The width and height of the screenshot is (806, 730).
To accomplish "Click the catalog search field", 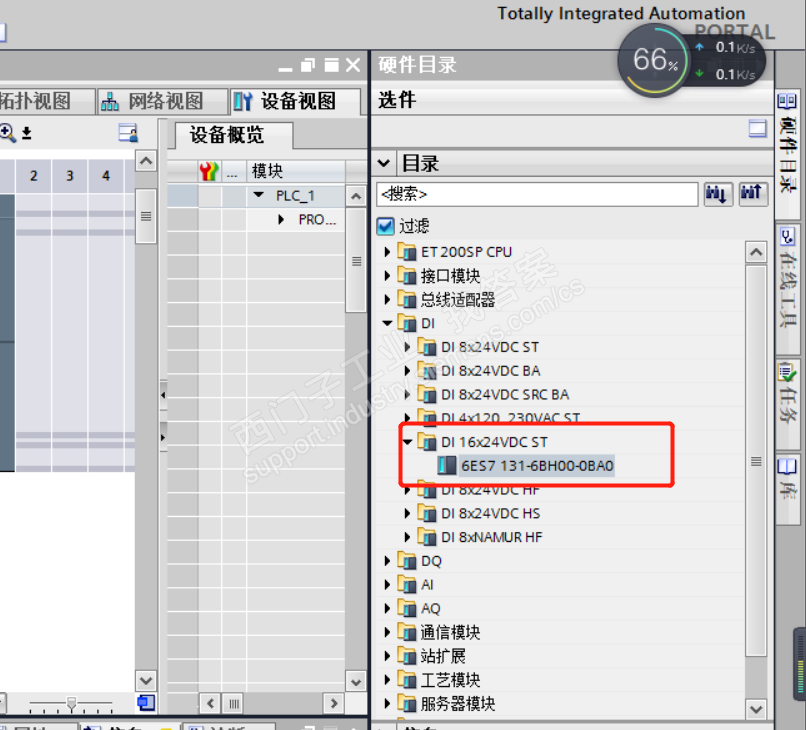I will pos(537,194).
